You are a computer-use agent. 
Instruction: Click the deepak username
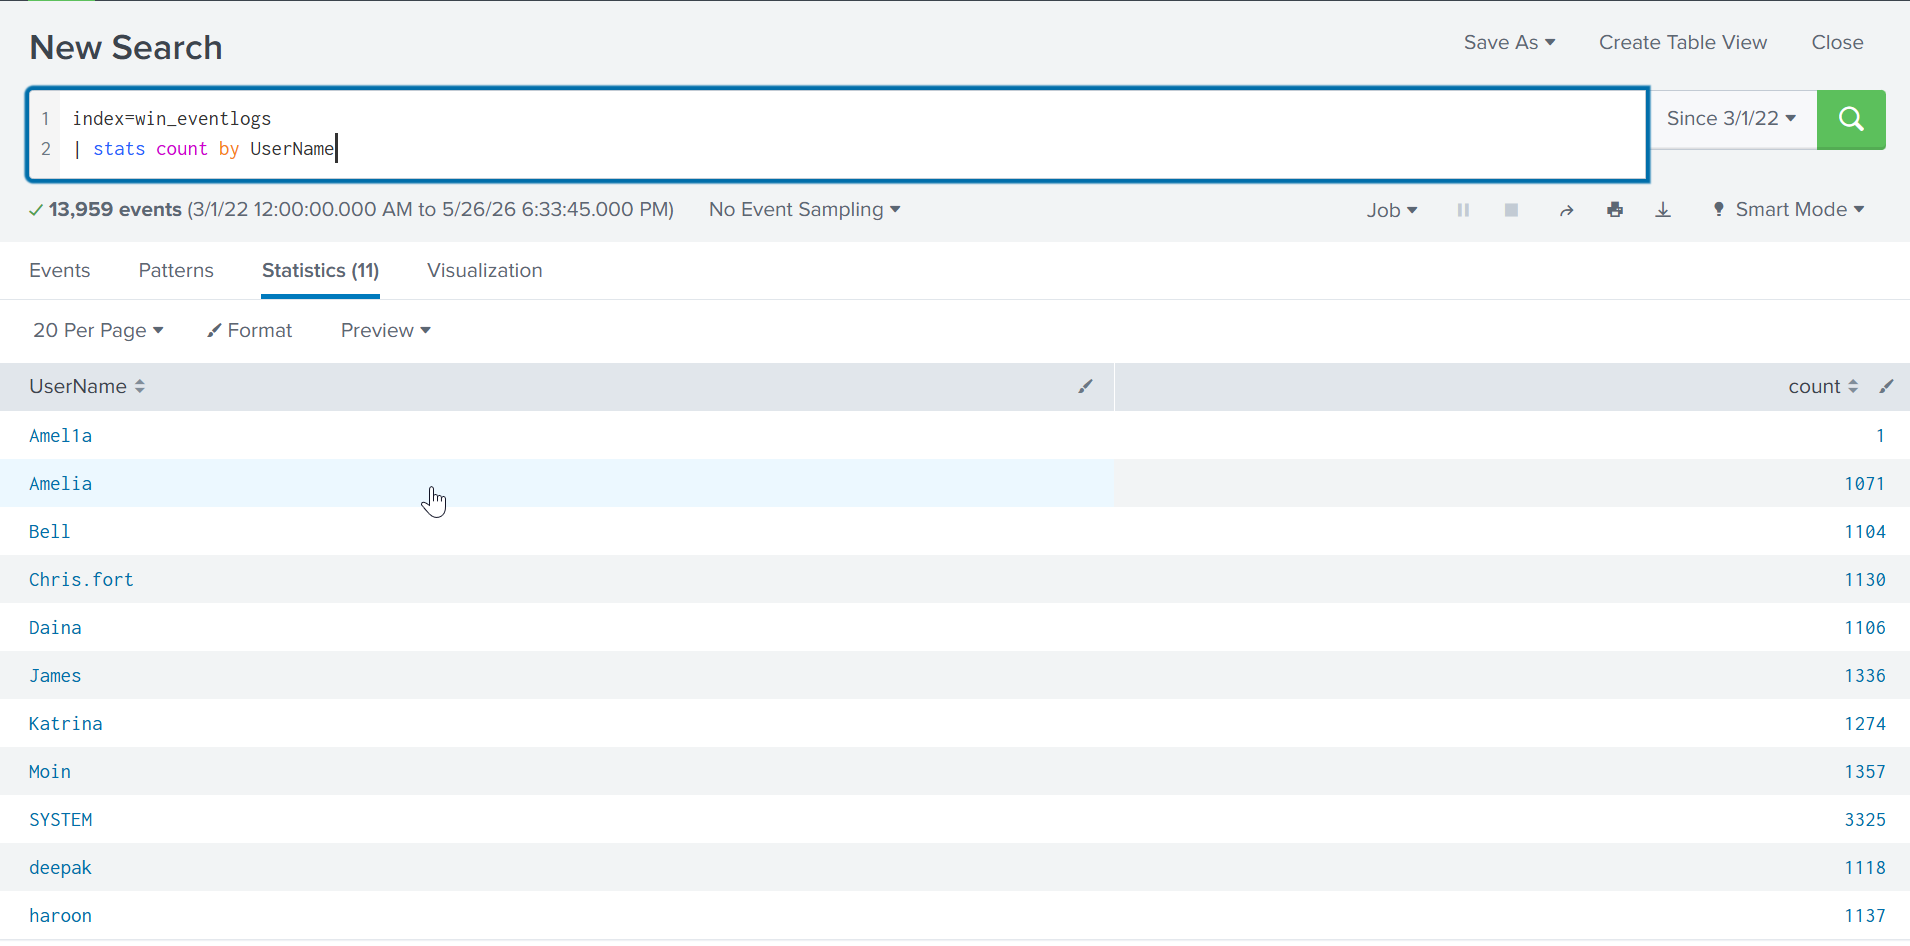tap(60, 867)
